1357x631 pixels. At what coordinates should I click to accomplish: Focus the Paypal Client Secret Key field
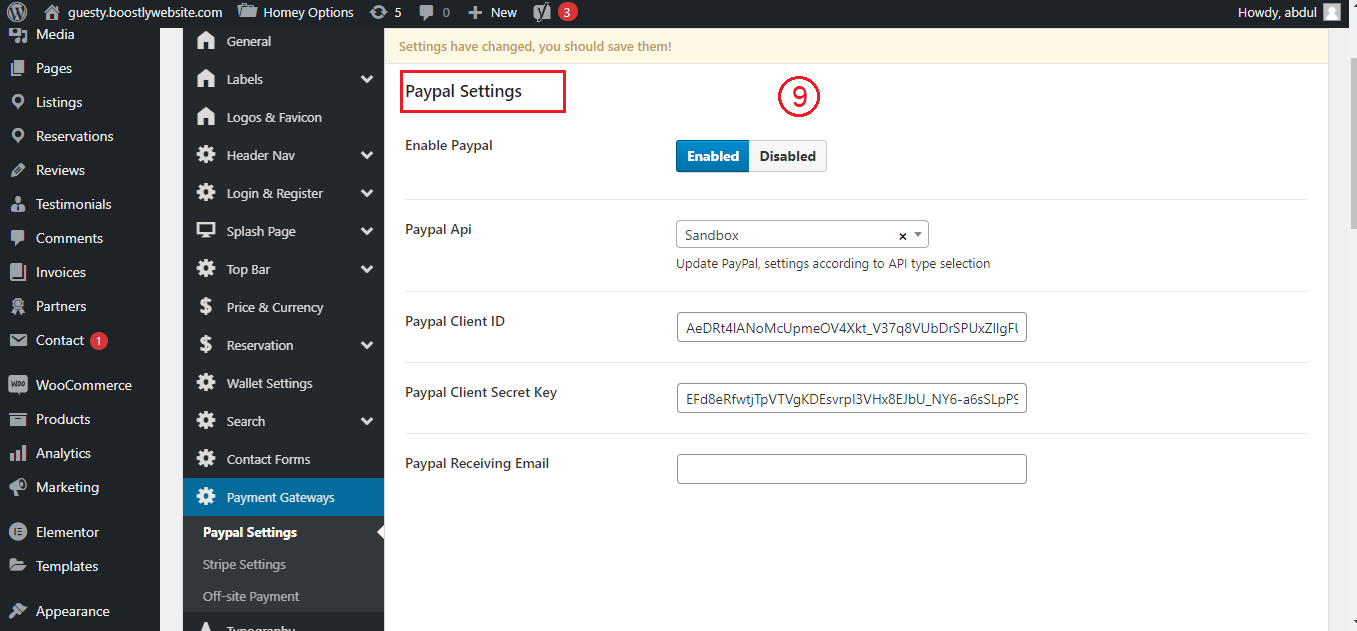[x=852, y=398]
